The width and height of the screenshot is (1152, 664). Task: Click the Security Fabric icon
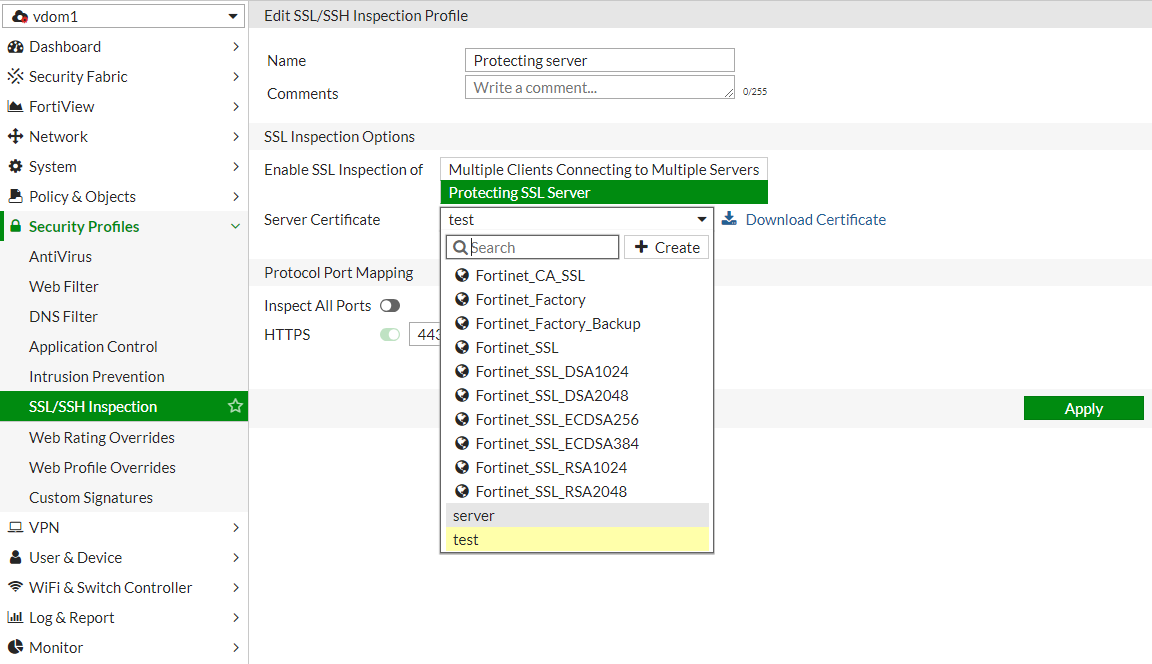point(15,77)
